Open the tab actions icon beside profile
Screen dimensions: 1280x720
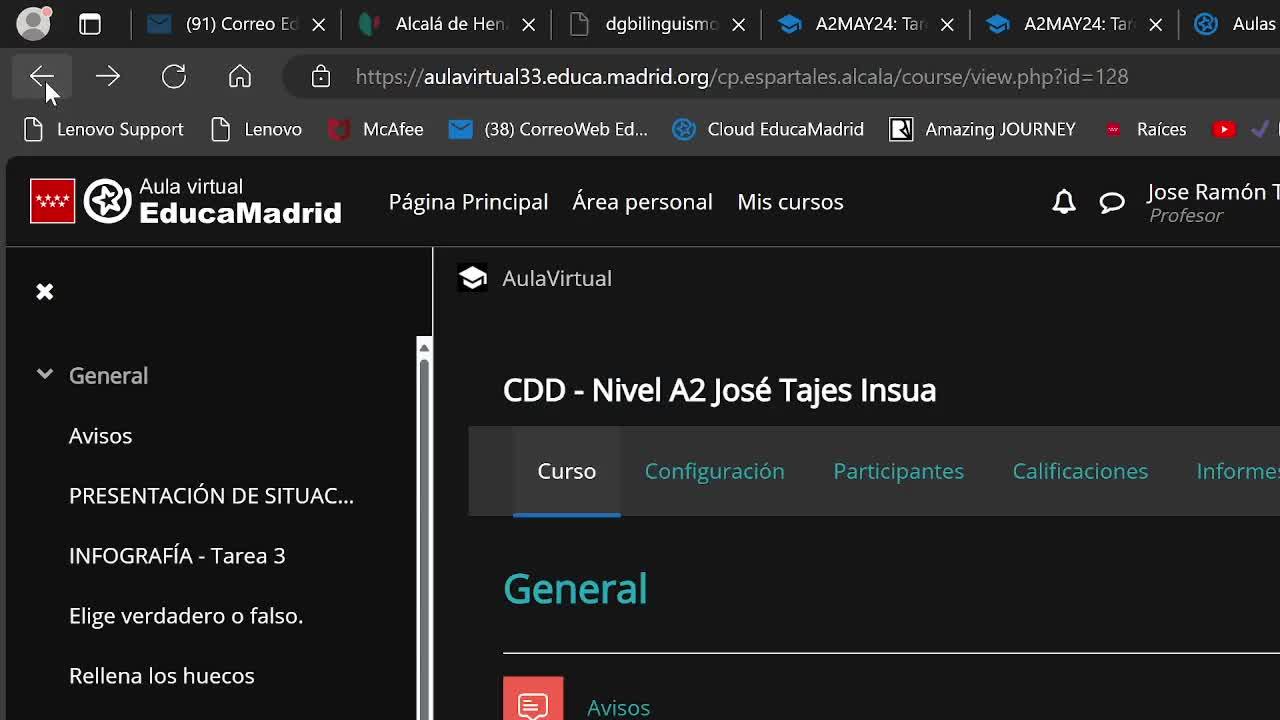point(90,24)
